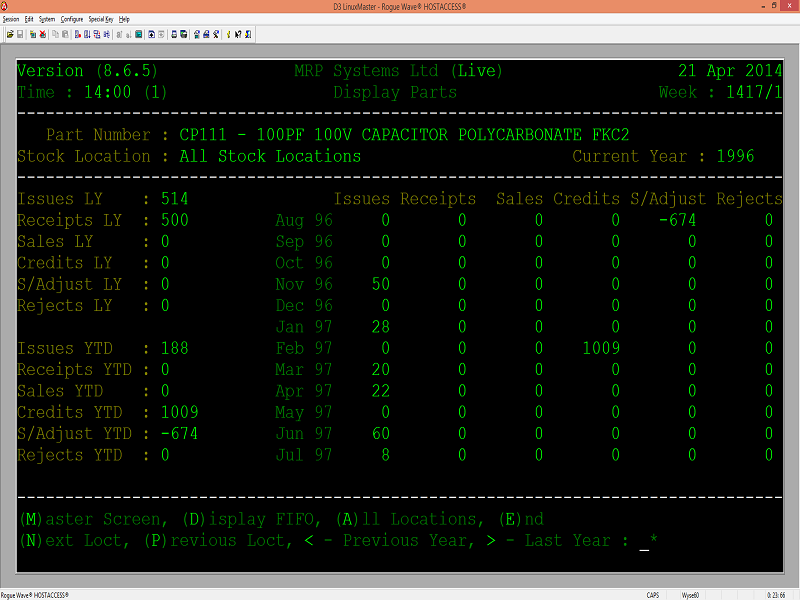The width and height of the screenshot is (800, 600).
Task: Click the teal terminal screen icon
Action: tap(138, 34)
